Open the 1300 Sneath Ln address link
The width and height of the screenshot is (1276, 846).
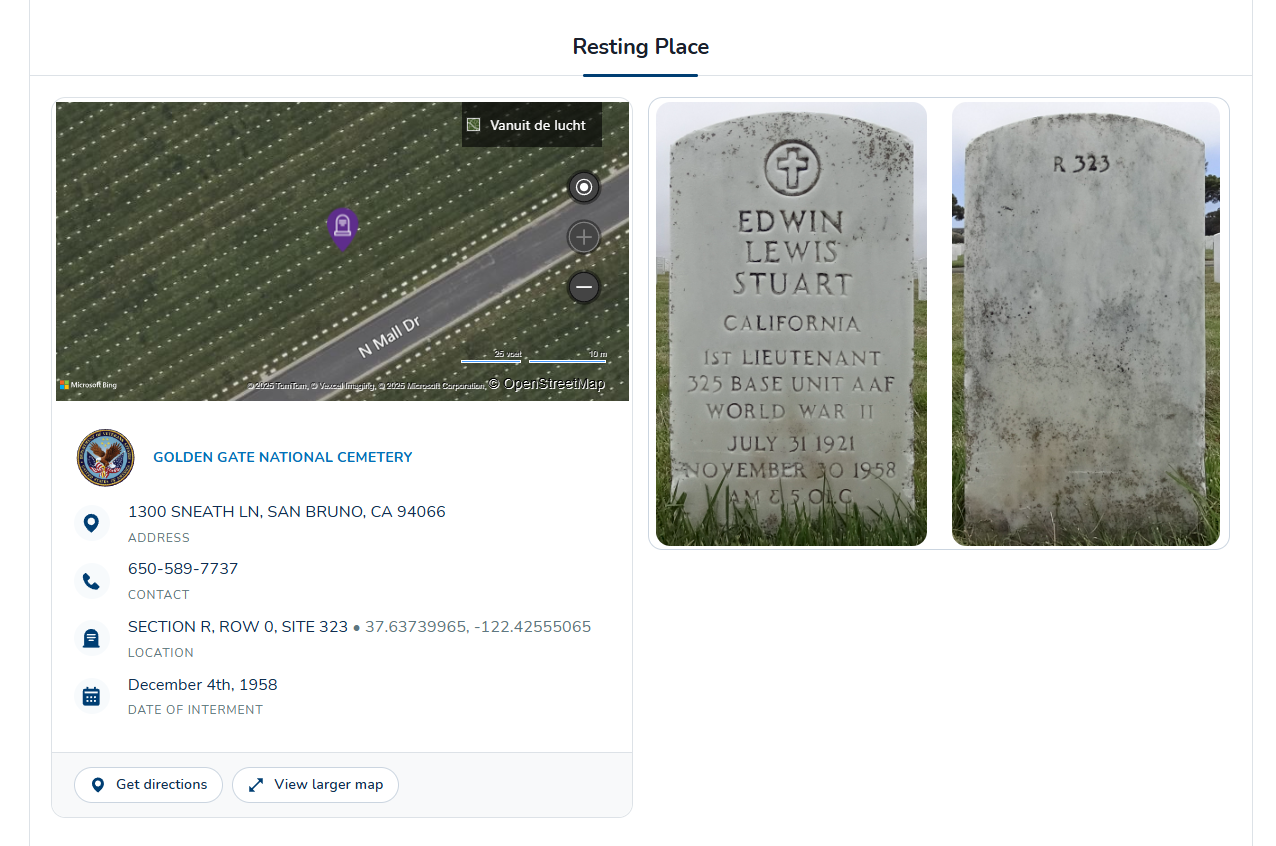[286, 512]
